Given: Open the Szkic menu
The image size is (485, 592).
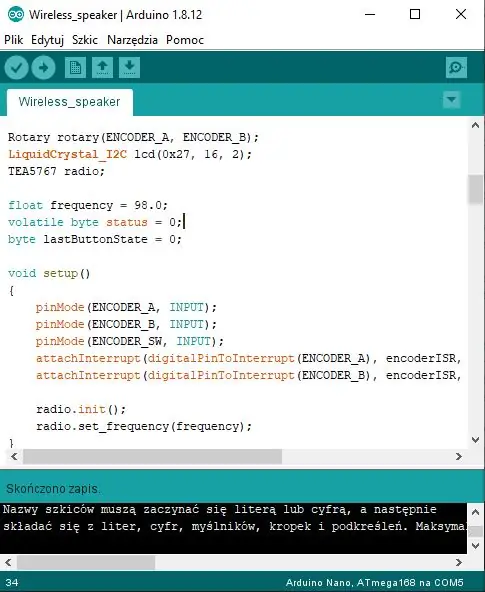Looking at the screenshot, I should pyautogui.click(x=85, y=40).
